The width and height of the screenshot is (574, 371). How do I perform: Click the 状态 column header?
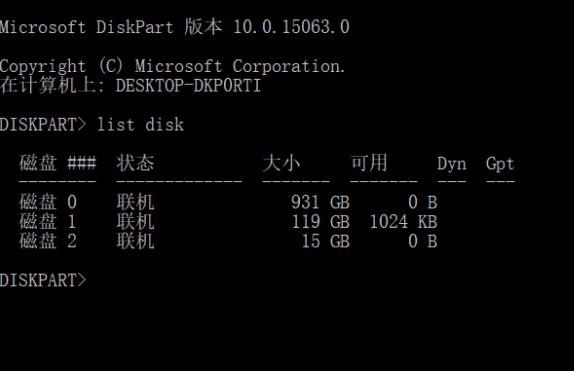[135, 163]
